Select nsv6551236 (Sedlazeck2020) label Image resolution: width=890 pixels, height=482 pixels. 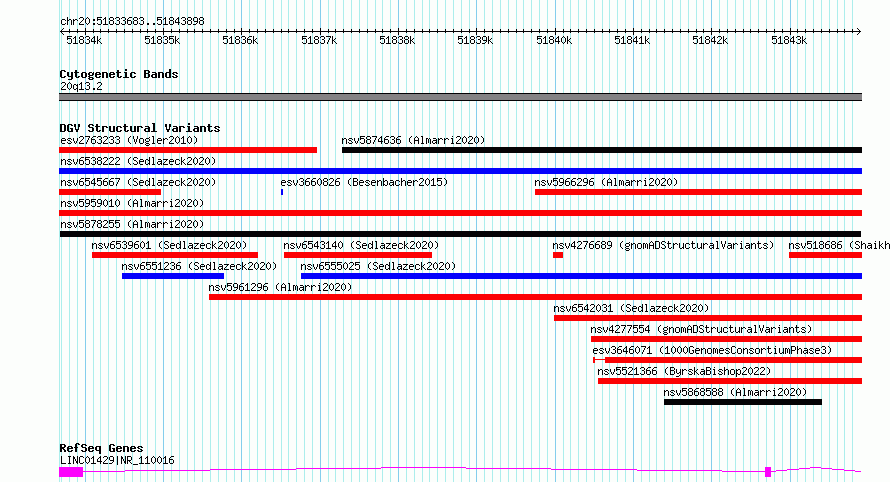tap(199, 266)
